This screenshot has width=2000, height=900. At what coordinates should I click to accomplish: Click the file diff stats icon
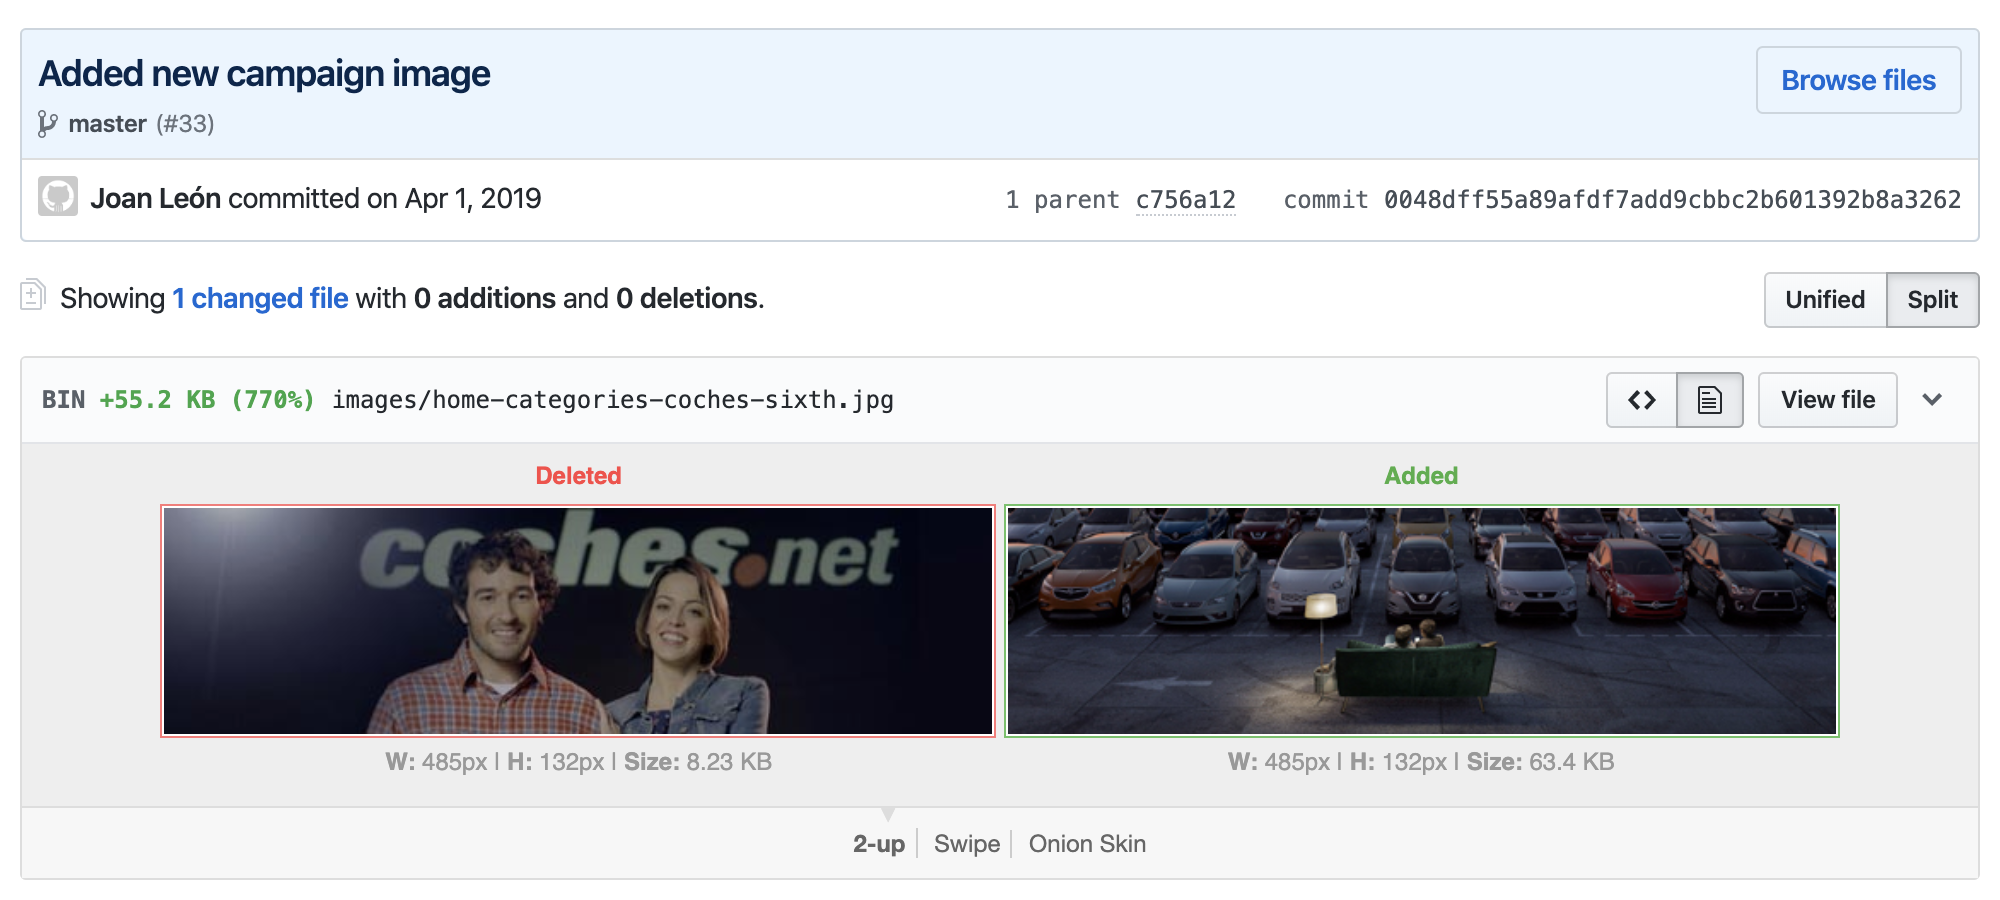pos(32,295)
